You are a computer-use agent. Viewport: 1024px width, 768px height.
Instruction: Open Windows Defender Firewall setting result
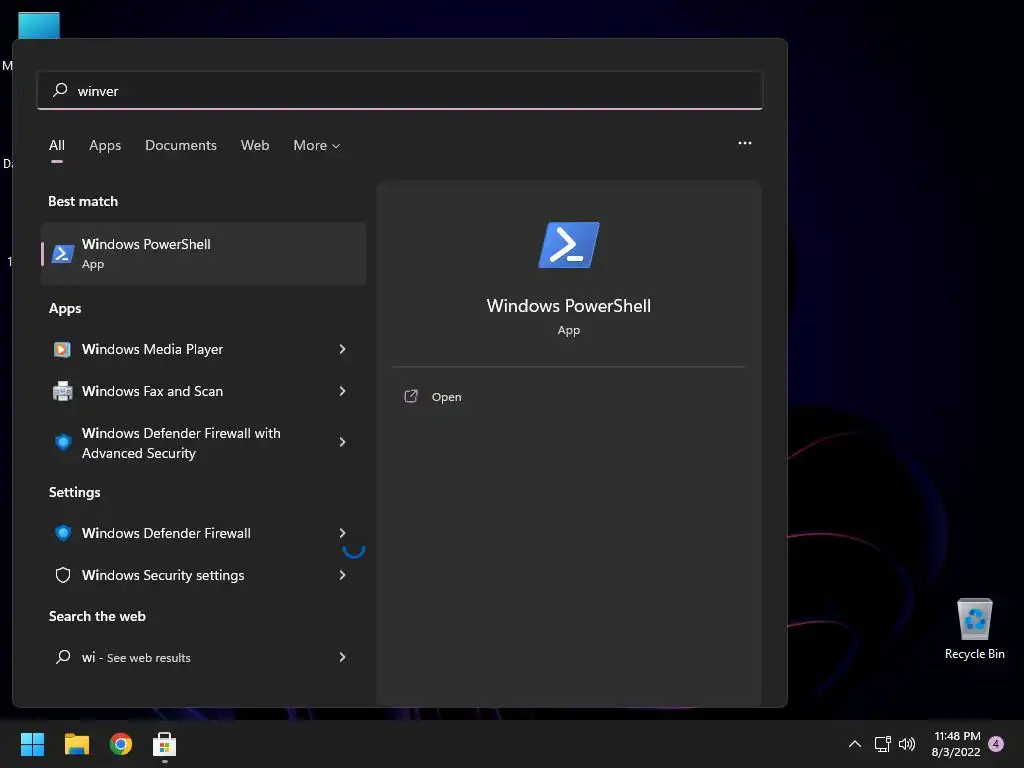pos(203,533)
